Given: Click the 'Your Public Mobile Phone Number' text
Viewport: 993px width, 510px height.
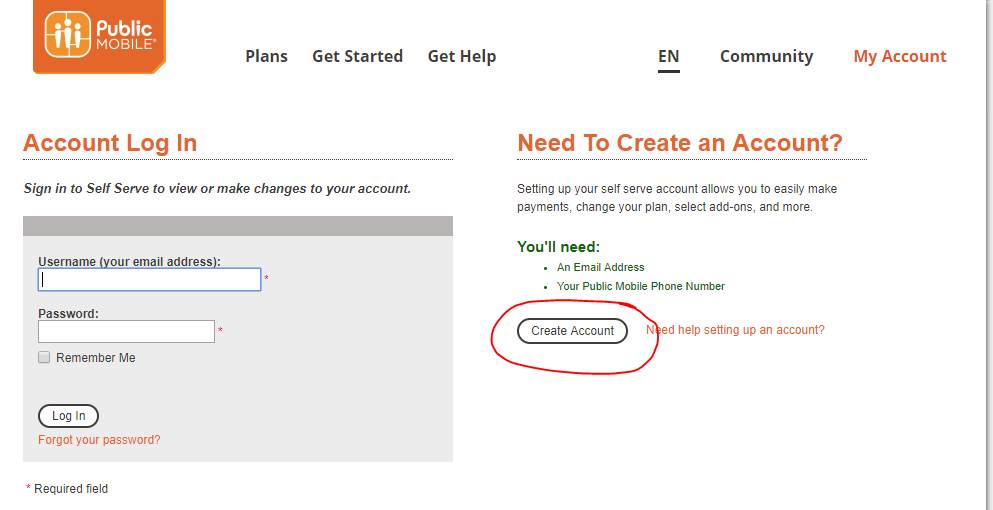Looking at the screenshot, I should (641, 286).
